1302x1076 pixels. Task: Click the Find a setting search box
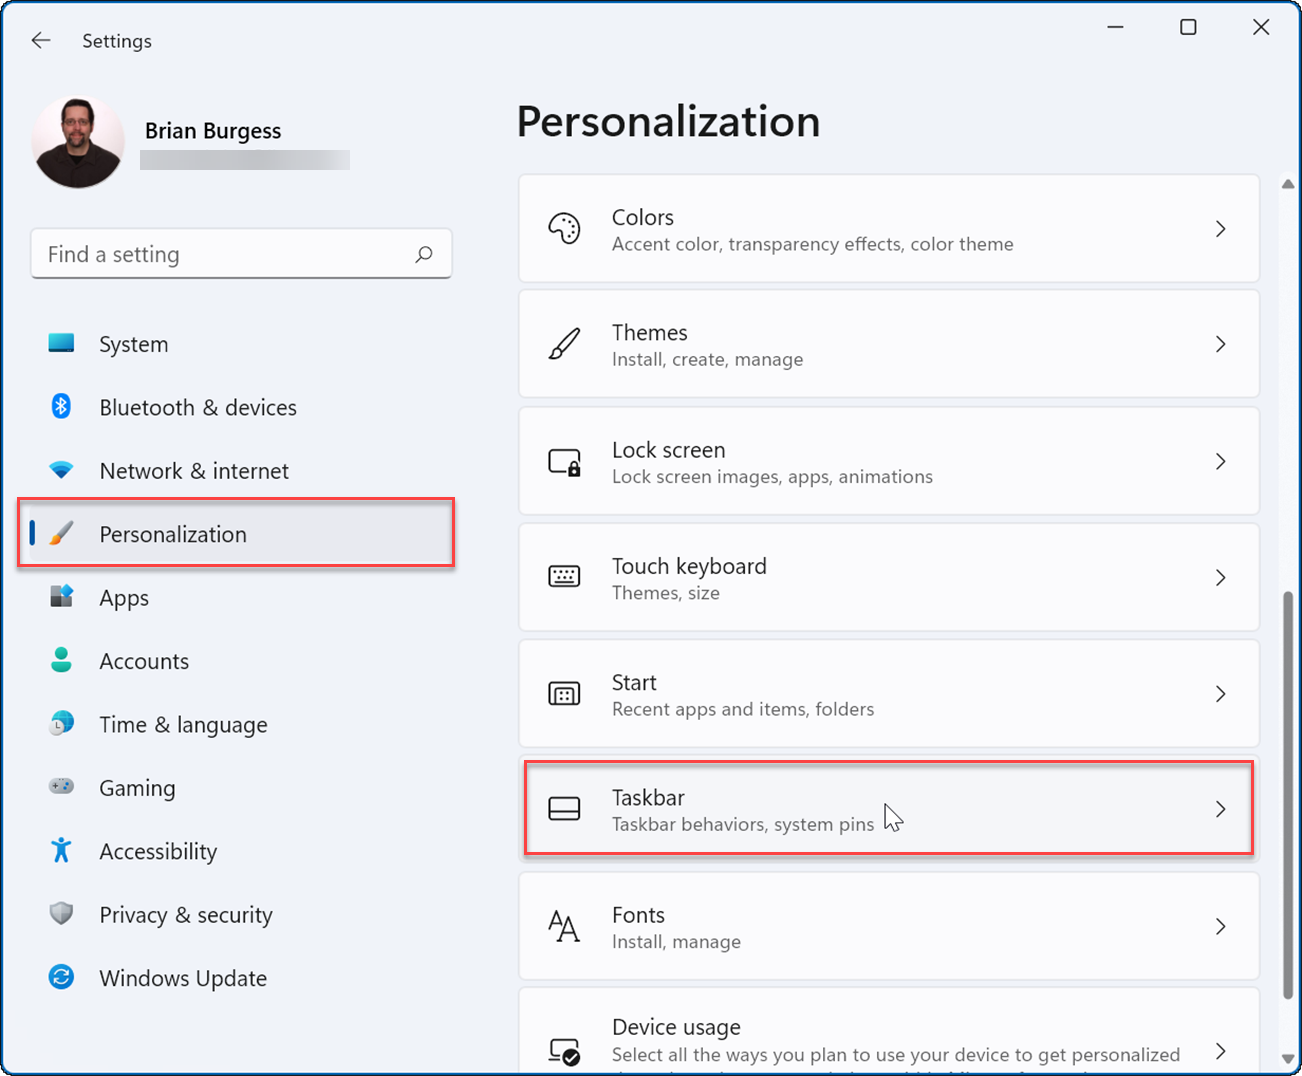(x=240, y=253)
